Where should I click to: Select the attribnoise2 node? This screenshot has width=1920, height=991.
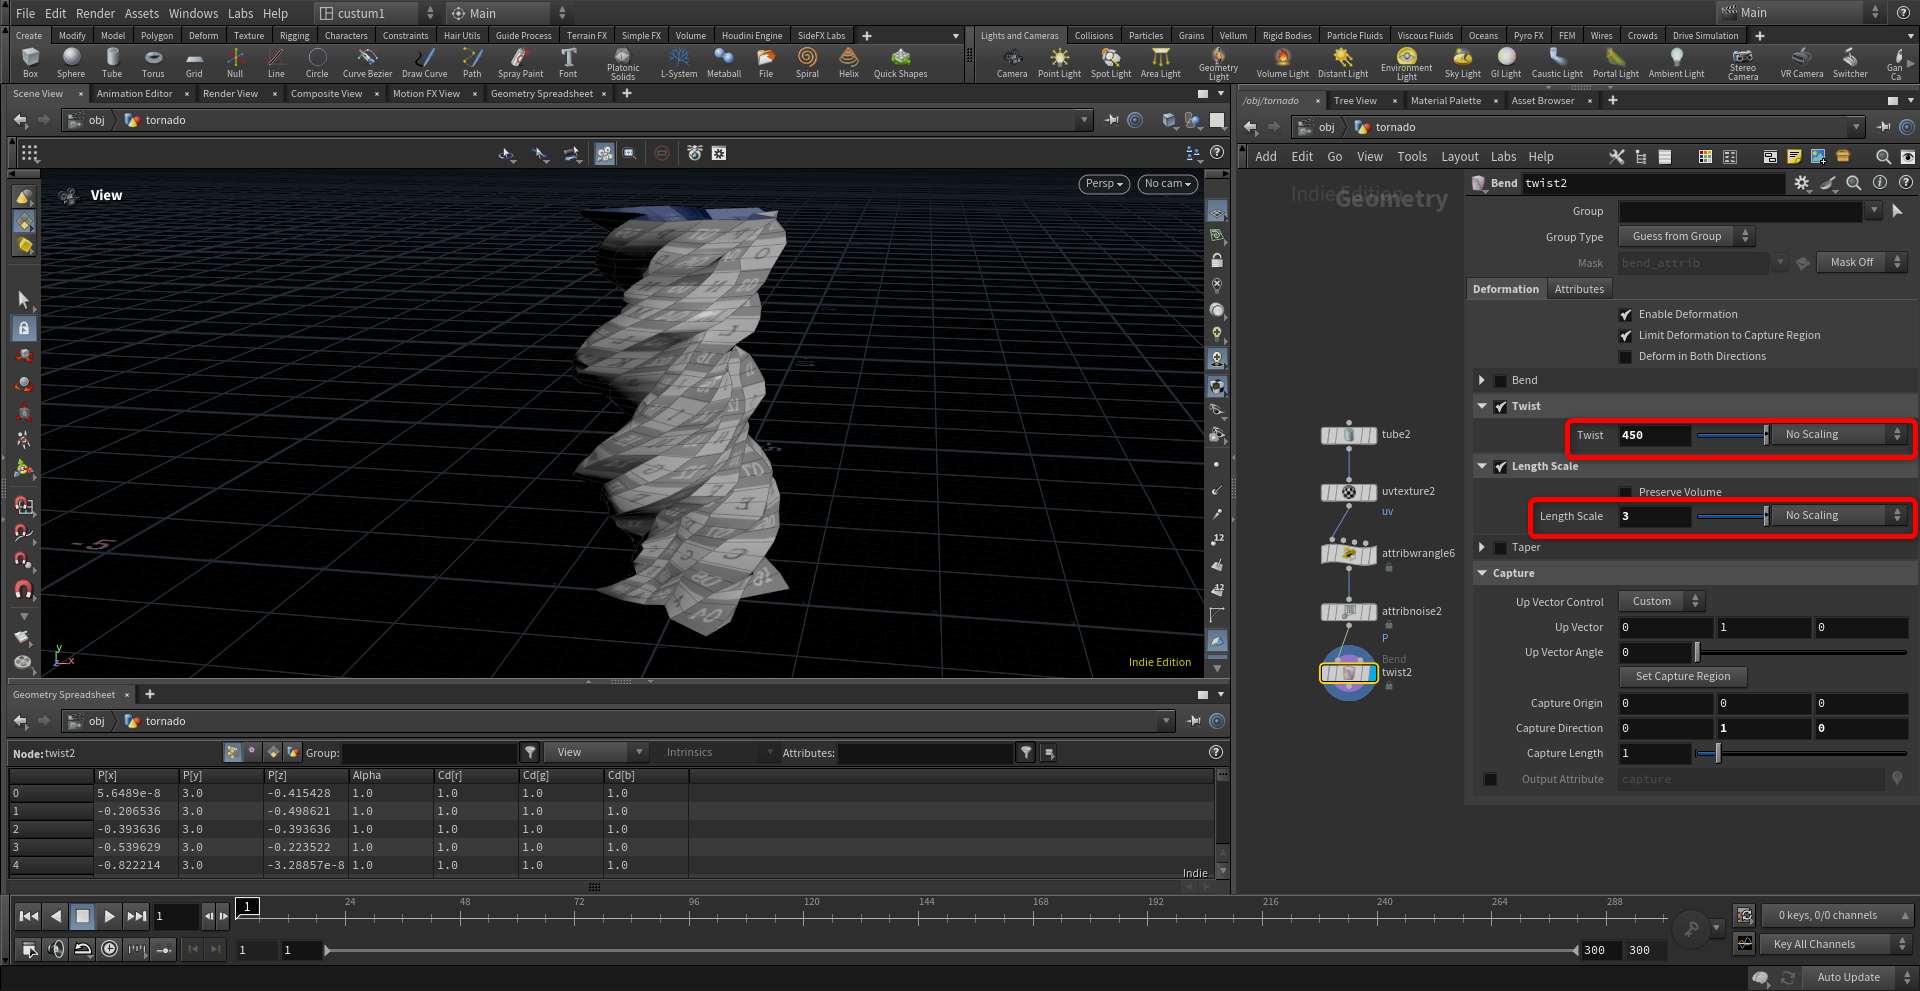pos(1348,612)
